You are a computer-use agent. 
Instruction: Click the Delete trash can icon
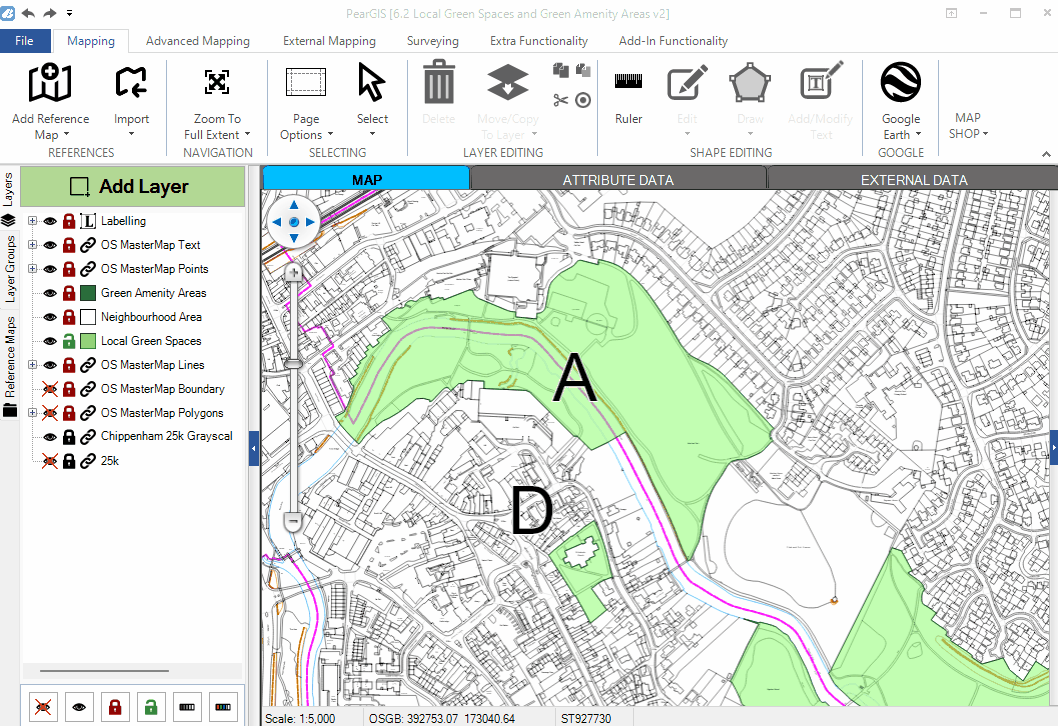439,82
